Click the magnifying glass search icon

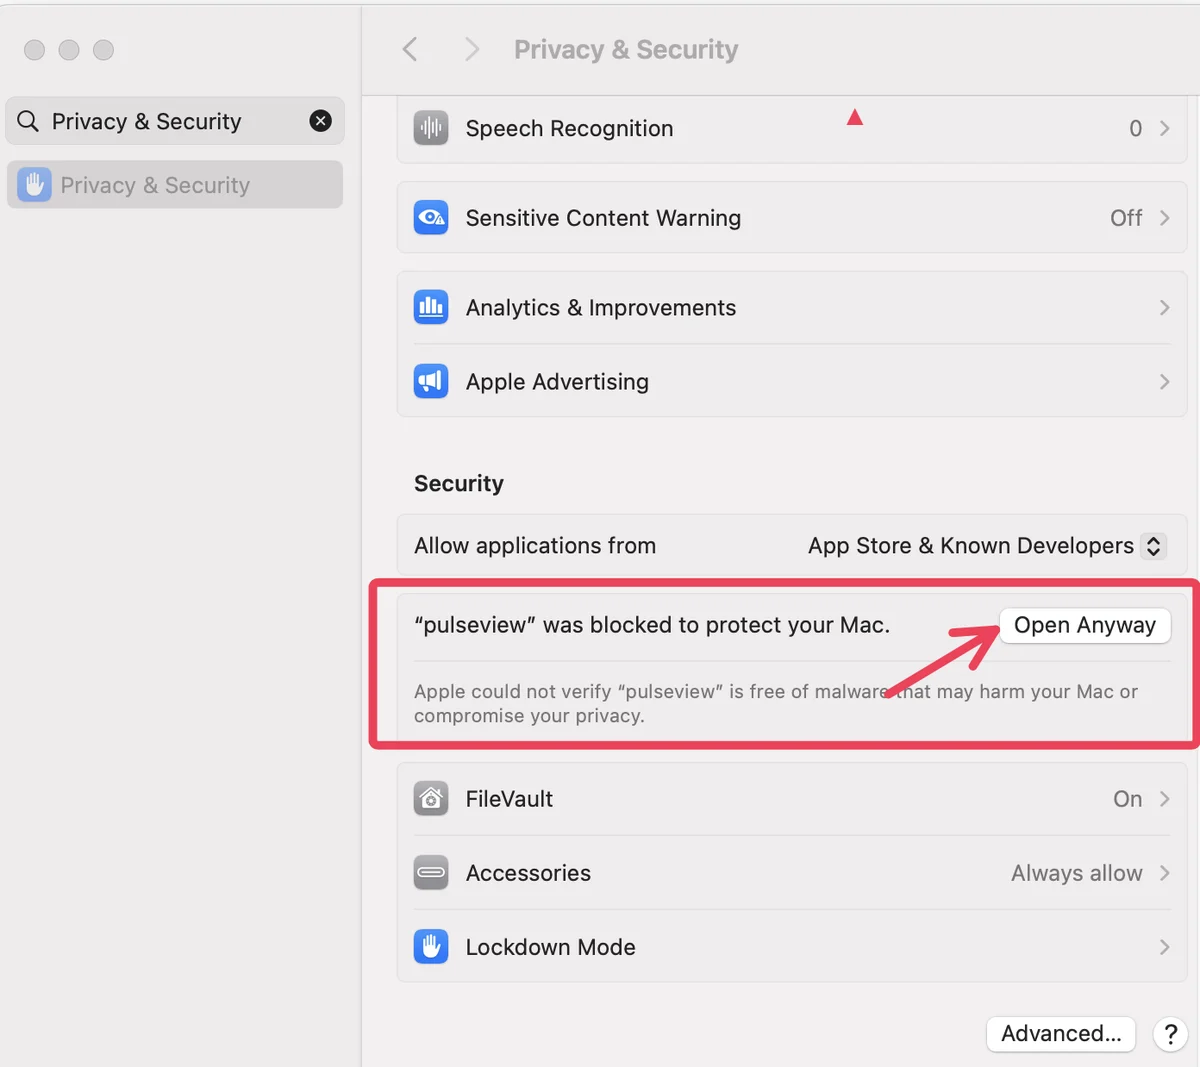coord(28,121)
